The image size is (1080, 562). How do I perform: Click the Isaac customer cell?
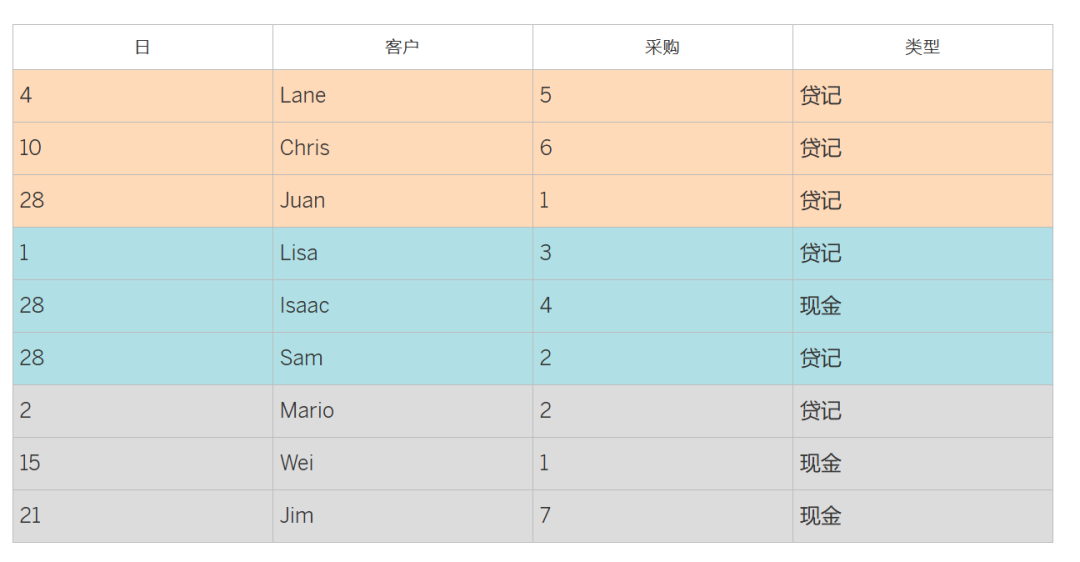(304, 306)
